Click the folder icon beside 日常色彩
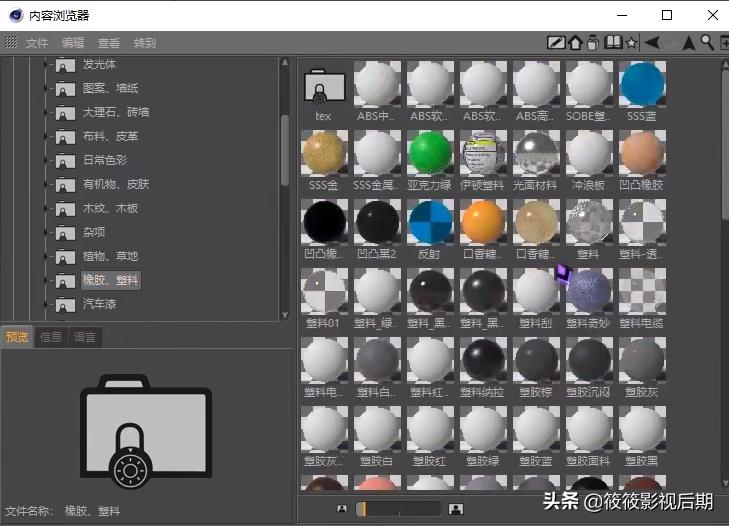This screenshot has width=729, height=526. (65, 161)
